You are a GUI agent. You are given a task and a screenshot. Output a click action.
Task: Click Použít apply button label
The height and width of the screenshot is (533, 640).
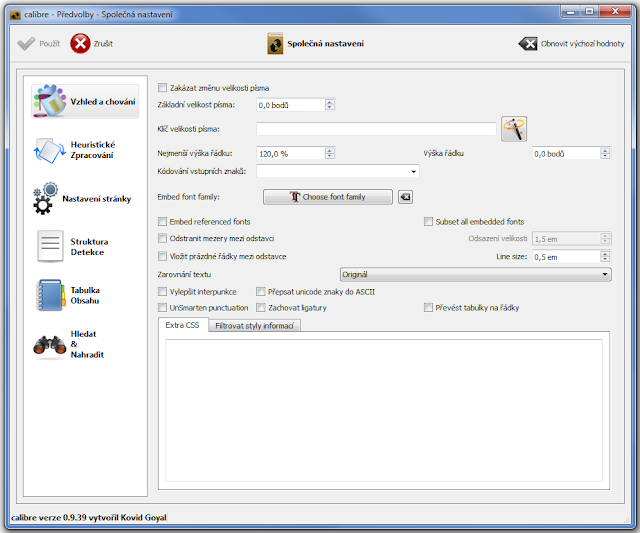click(x=50, y=44)
